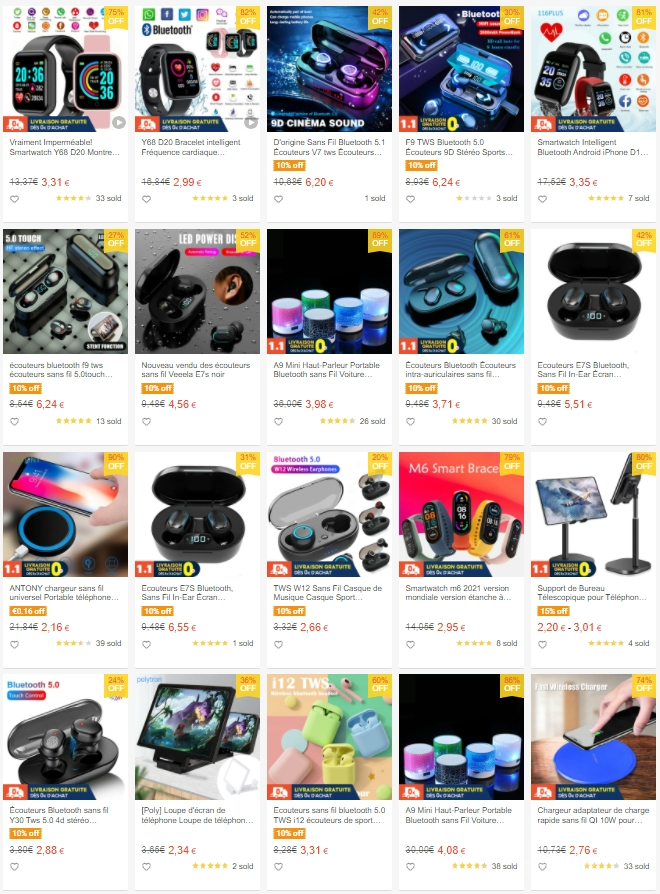This screenshot has height=894, width=660.
Task: Favorite the Y68 D20 Bracelet intelligent heart
Action: pos(146,199)
